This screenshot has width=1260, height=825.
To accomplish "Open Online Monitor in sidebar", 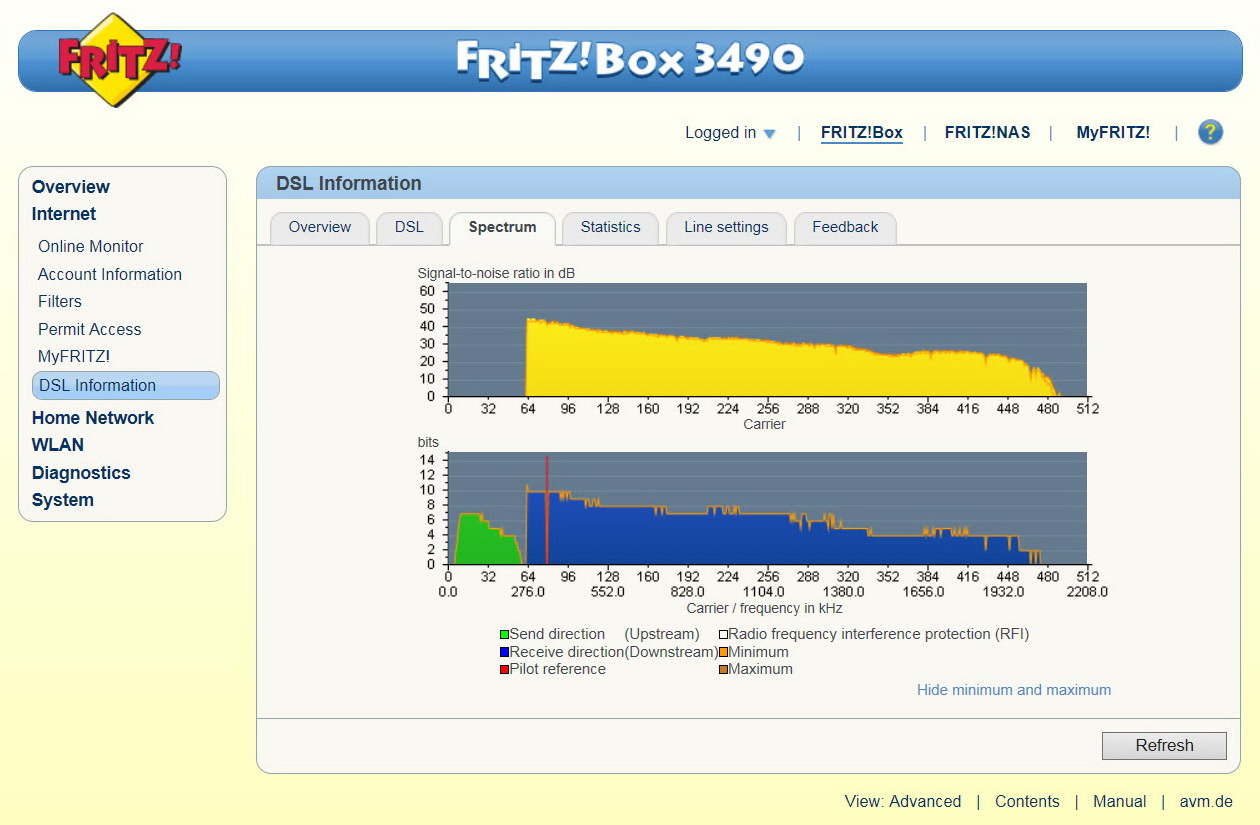I will [91, 246].
